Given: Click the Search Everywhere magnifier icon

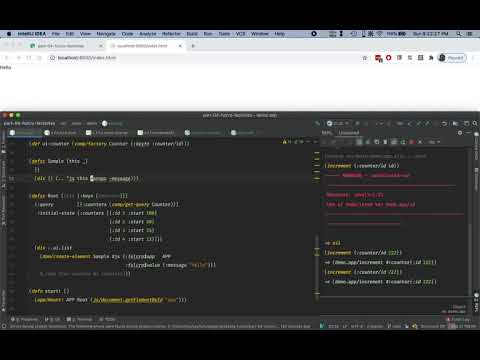Looking at the screenshot, I should [475, 123].
